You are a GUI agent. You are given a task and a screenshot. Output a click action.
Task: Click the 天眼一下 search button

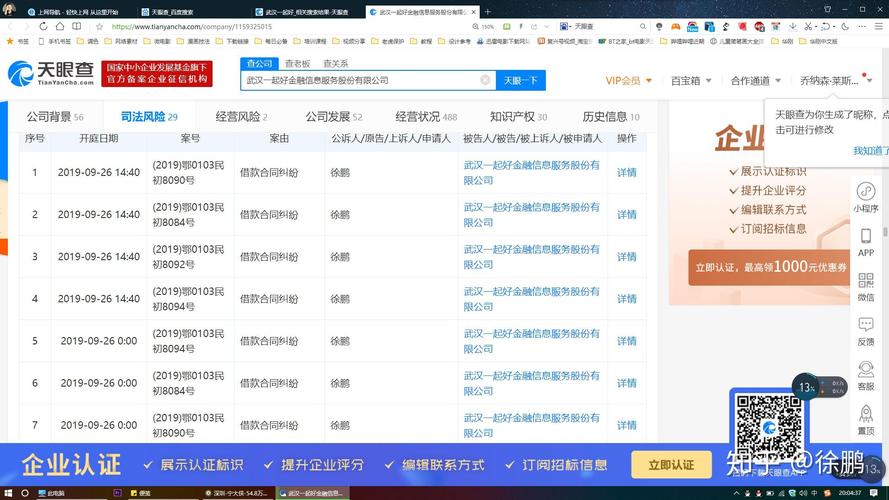(x=520, y=80)
